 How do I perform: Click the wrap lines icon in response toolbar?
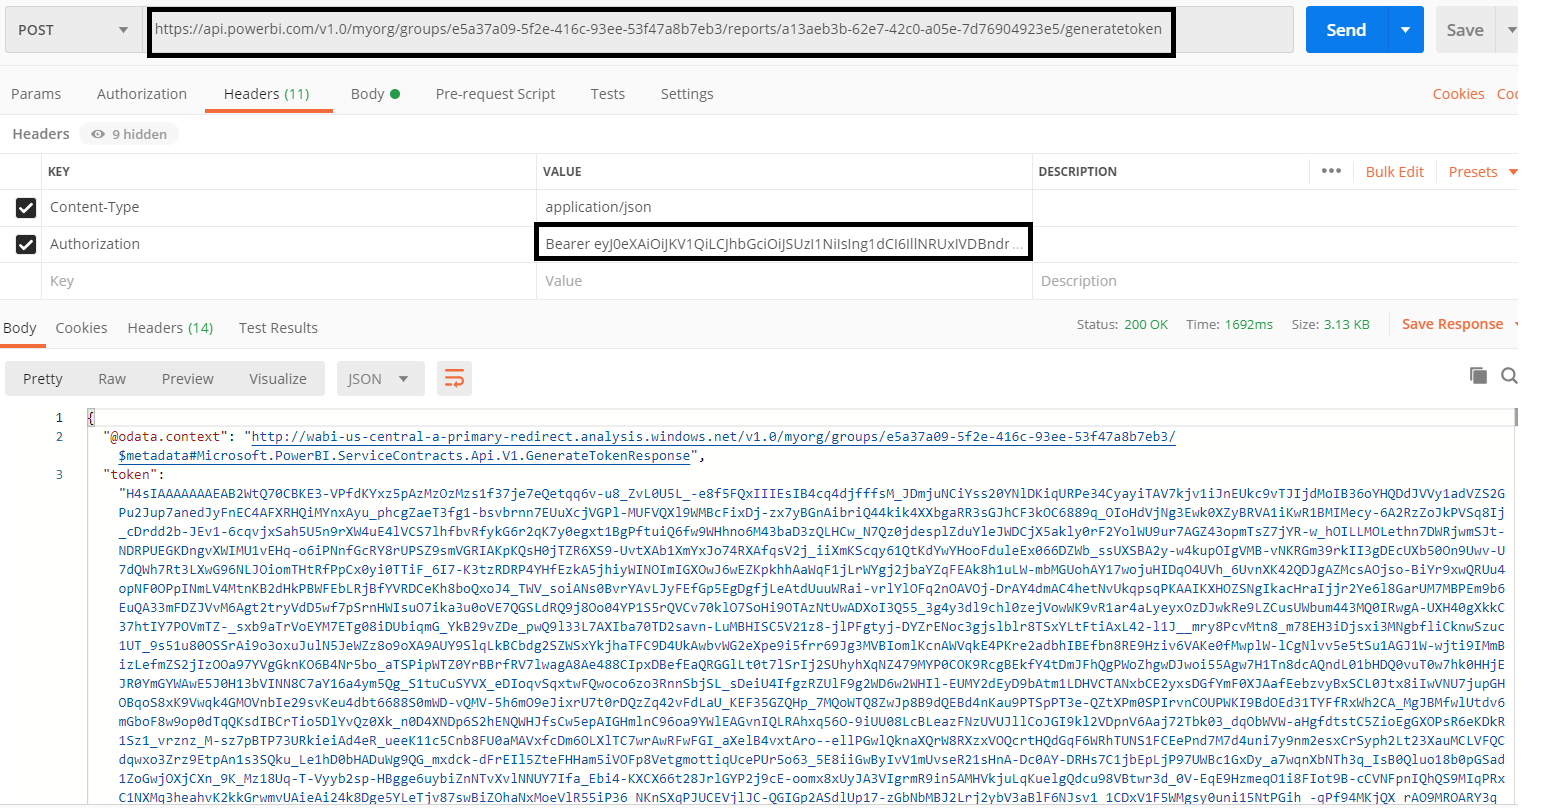pyautogui.click(x=454, y=379)
